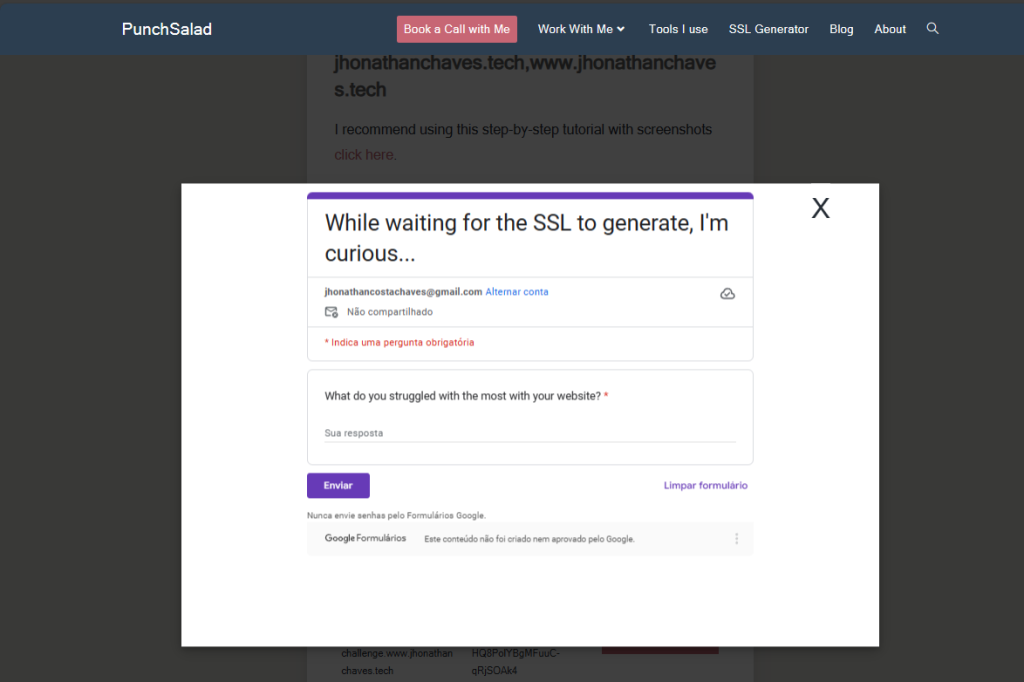Close the survey popup with the X
The image size is (1024, 682).
tap(820, 208)
